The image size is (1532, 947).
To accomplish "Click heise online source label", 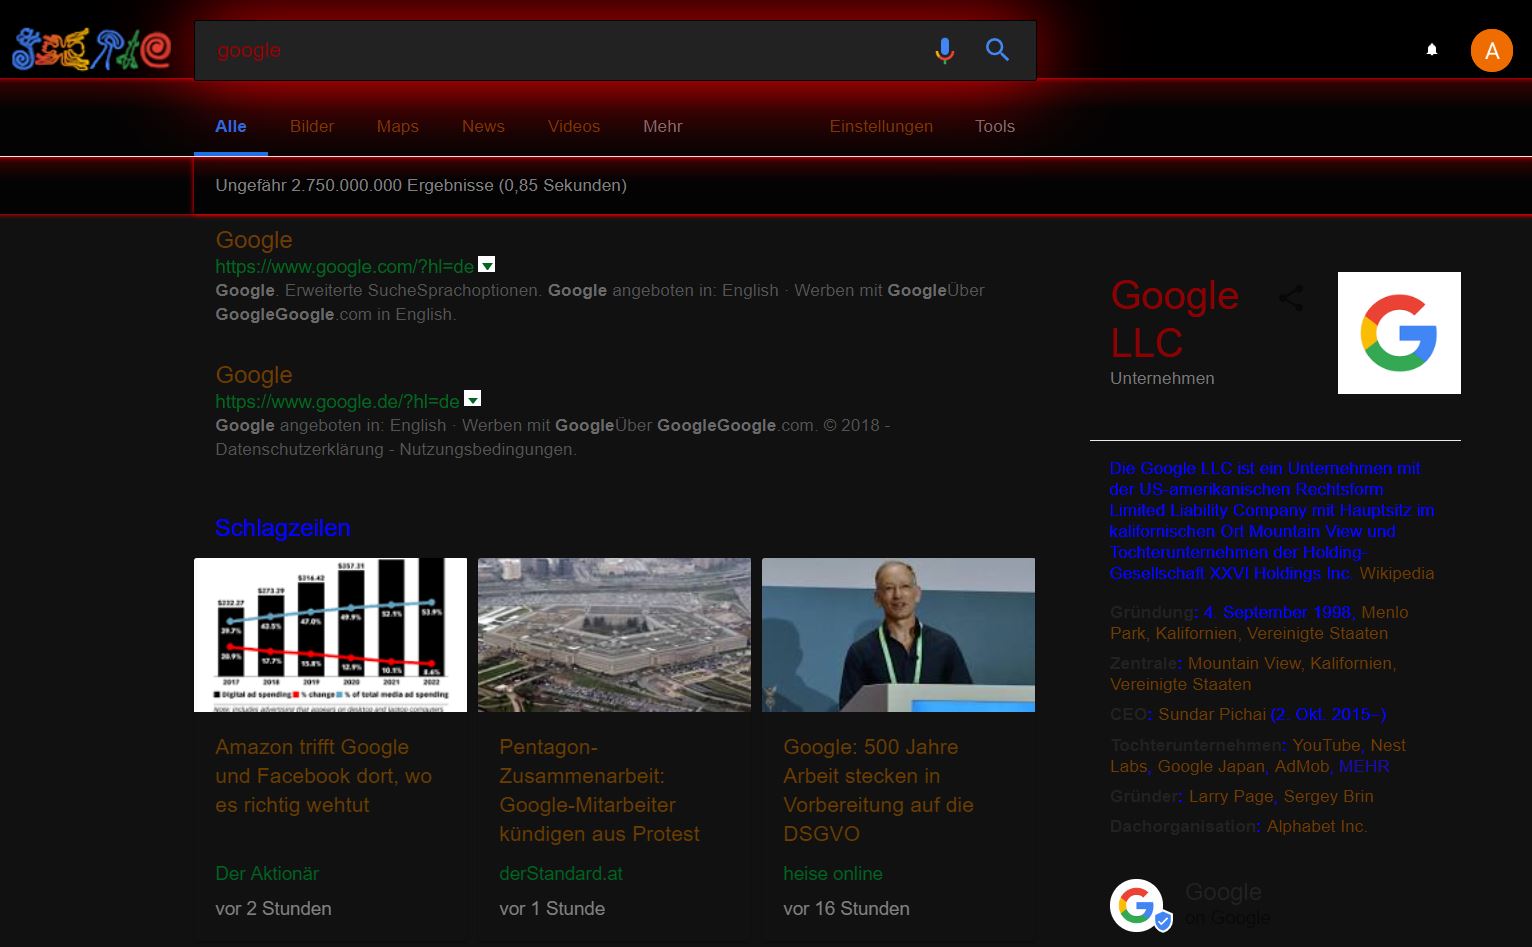I will click(x=833, y=873).
